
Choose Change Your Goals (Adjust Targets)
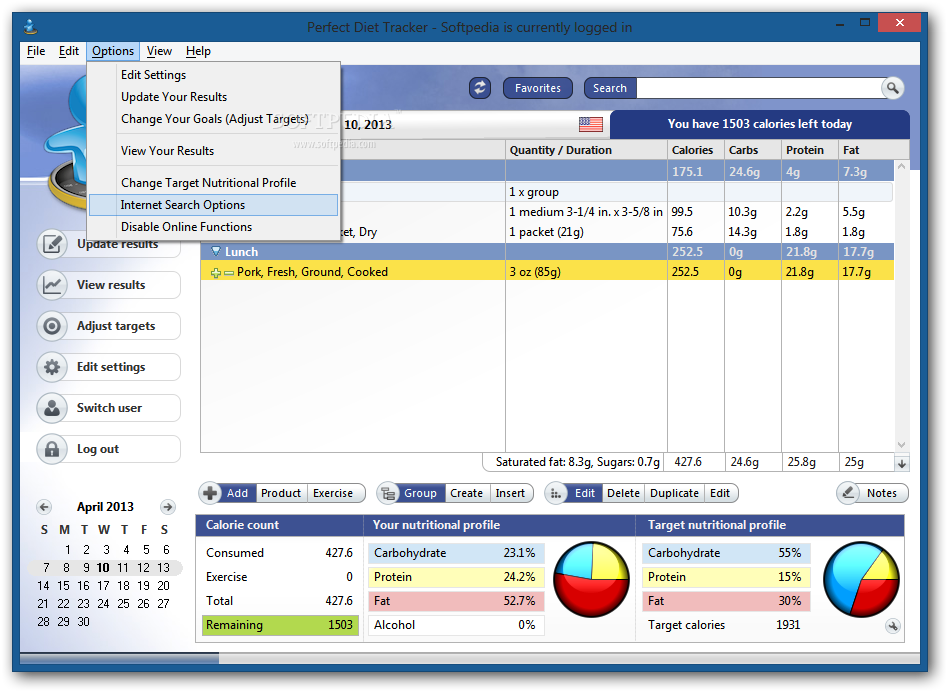coord(215,119)
